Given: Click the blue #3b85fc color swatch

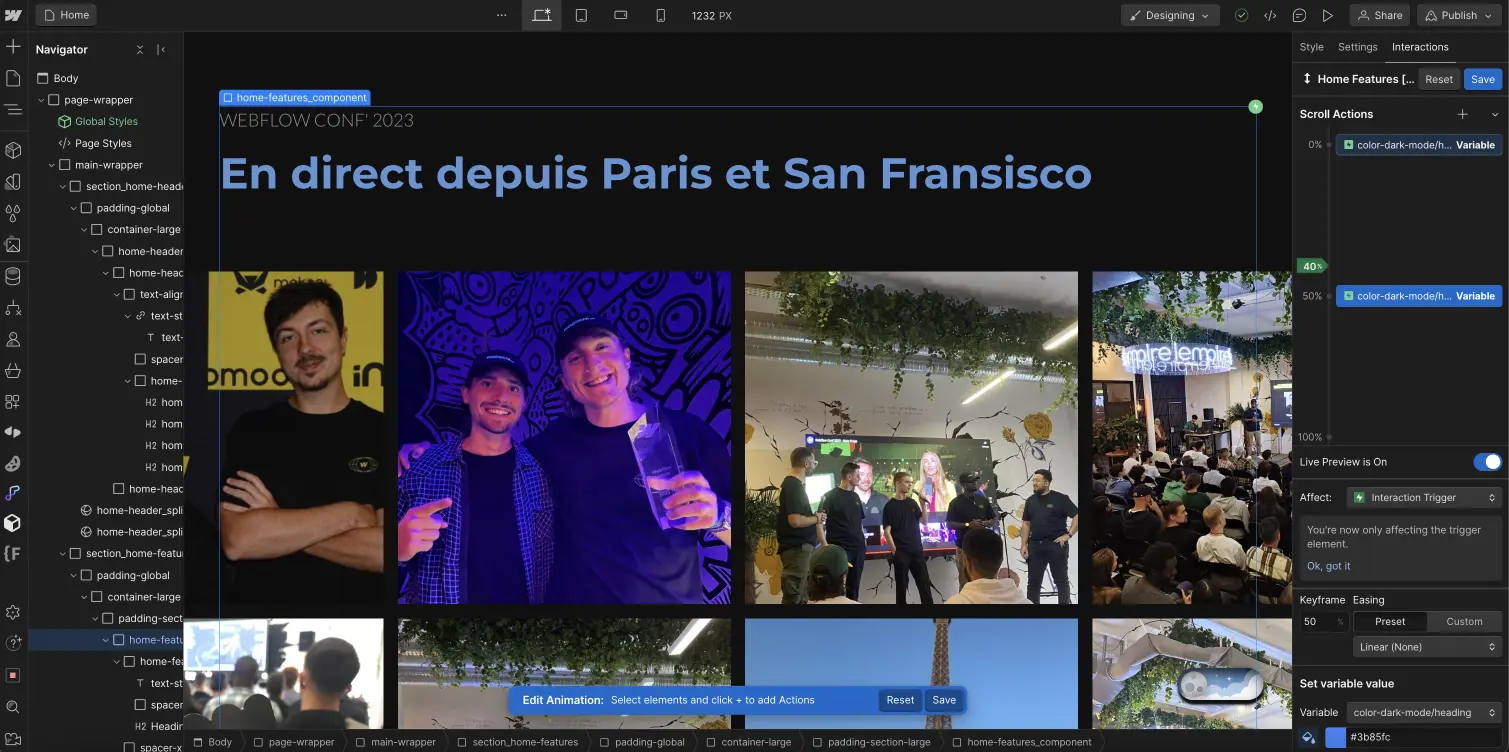Looking at the screenshot, I should (1335, 738).
